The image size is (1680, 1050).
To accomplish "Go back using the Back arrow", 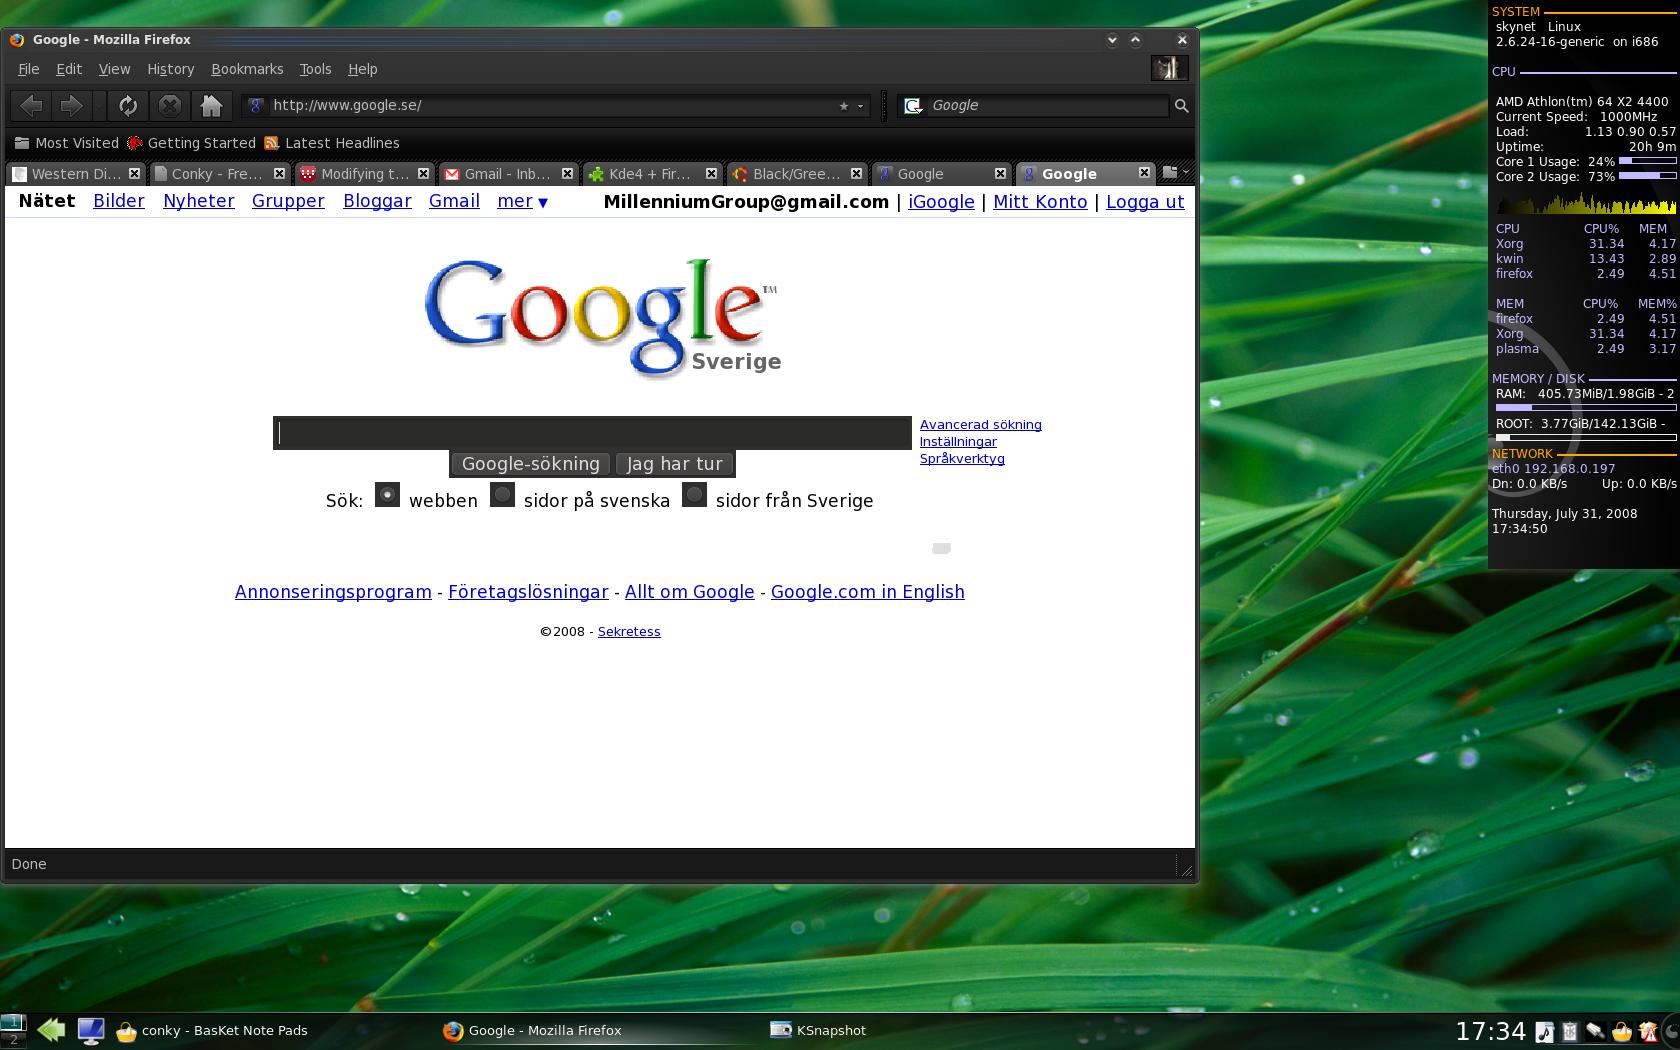I will tap(31, 105).
